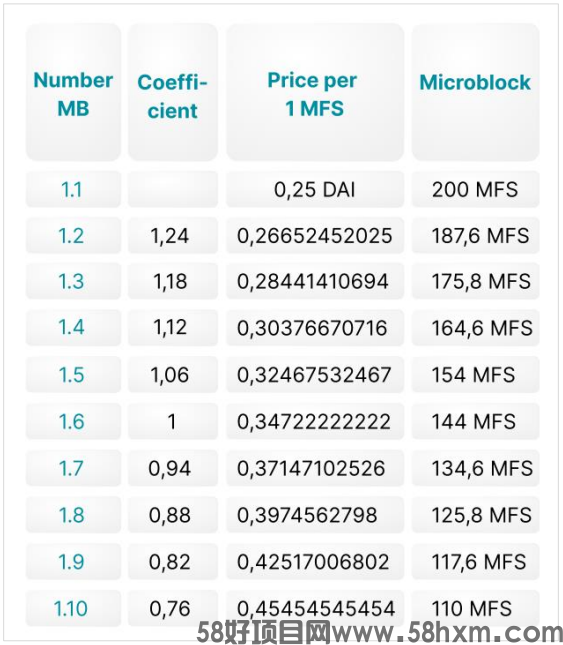Select microblock number 1.9

click(x=73, y=561)
